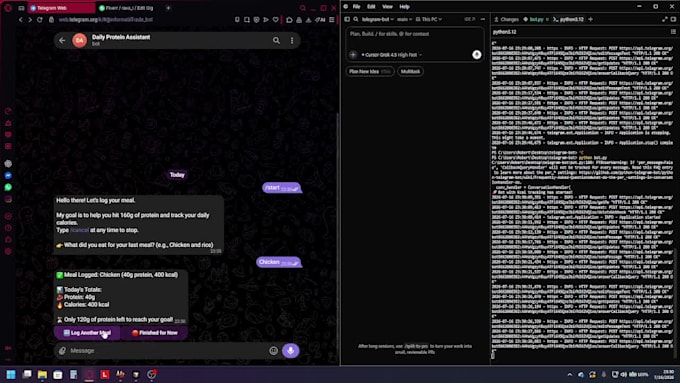Go back in the browser
The image size is (680, 383).
tap(20, 20)
